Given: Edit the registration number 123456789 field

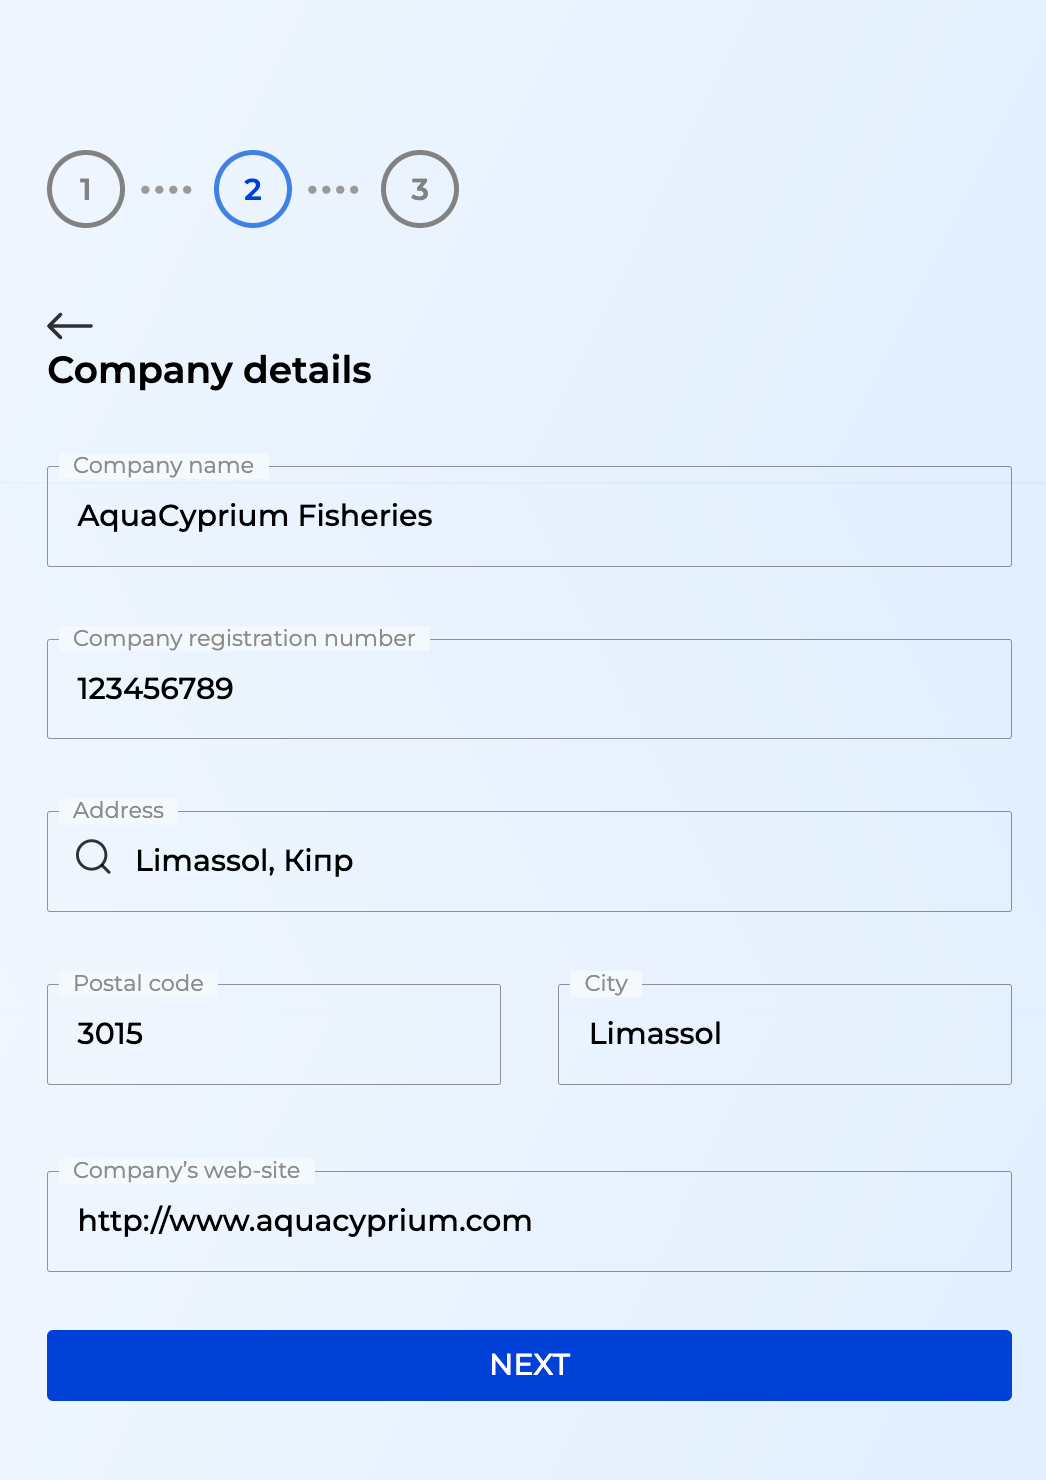Looking at the screenshot, I should click(x=529, y=689).
